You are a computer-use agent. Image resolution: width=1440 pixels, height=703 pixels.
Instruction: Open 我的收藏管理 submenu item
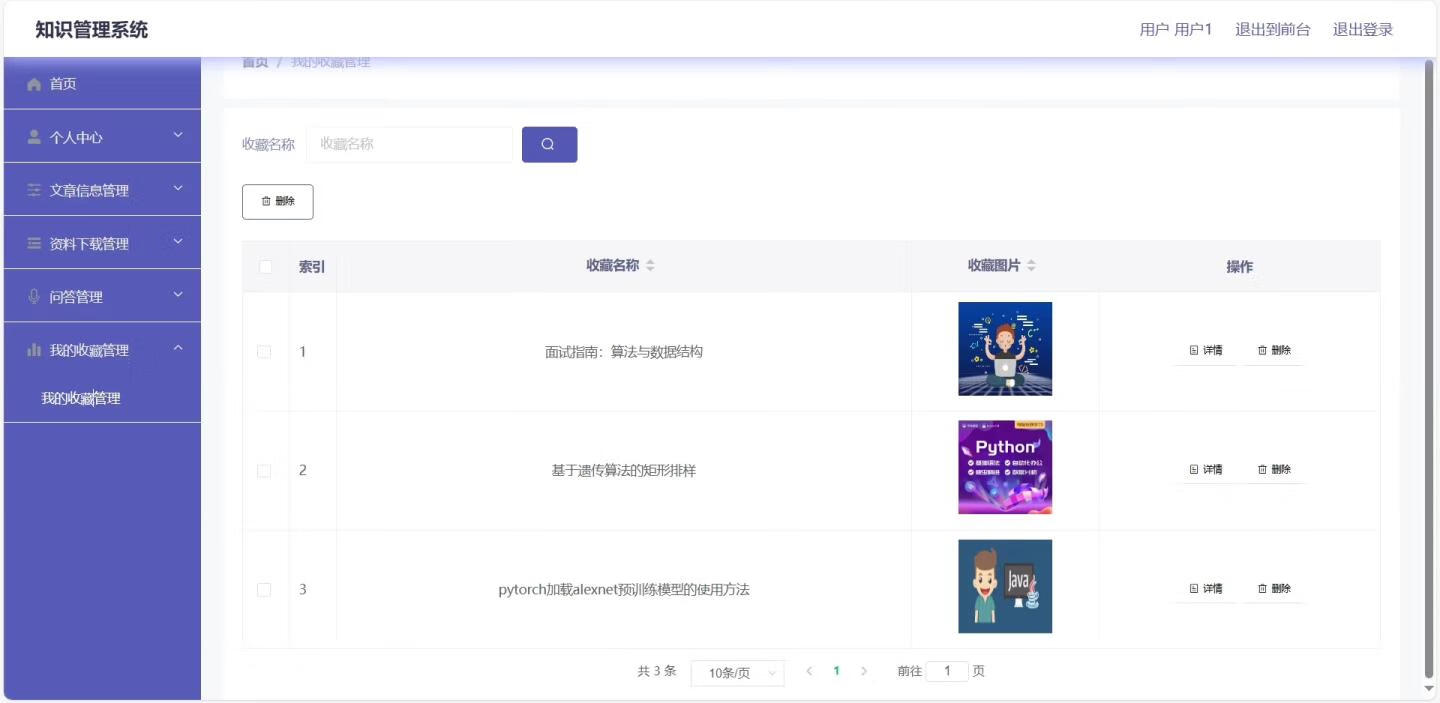pyautogui.click(x=81, y=398)
